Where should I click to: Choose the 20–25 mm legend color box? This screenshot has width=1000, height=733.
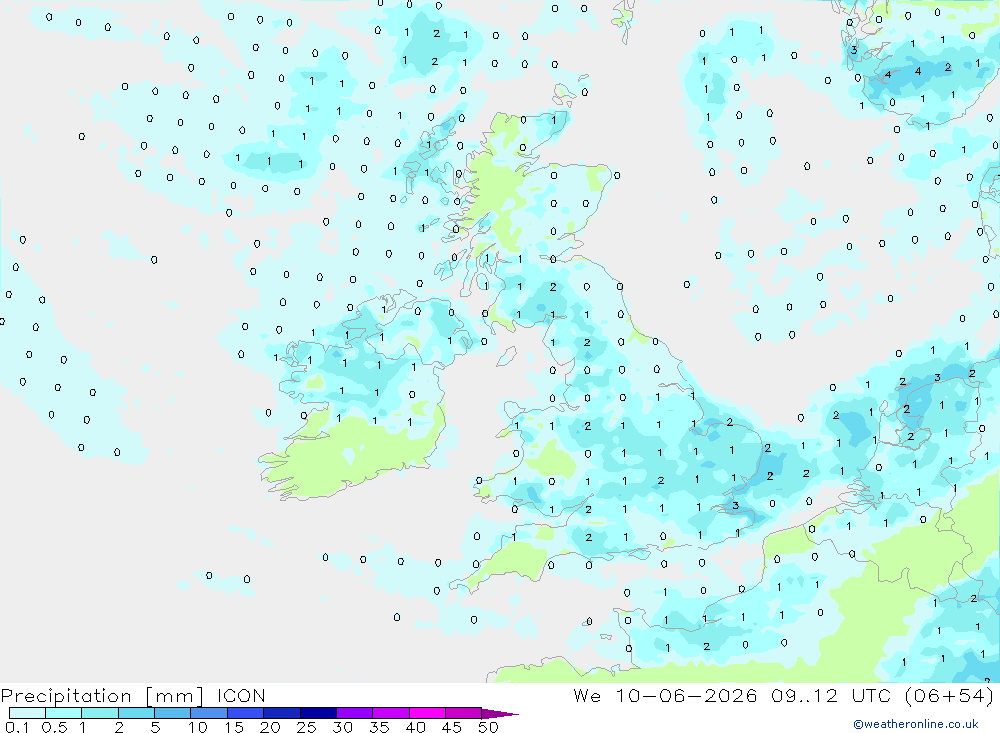[x=281, y=713]
